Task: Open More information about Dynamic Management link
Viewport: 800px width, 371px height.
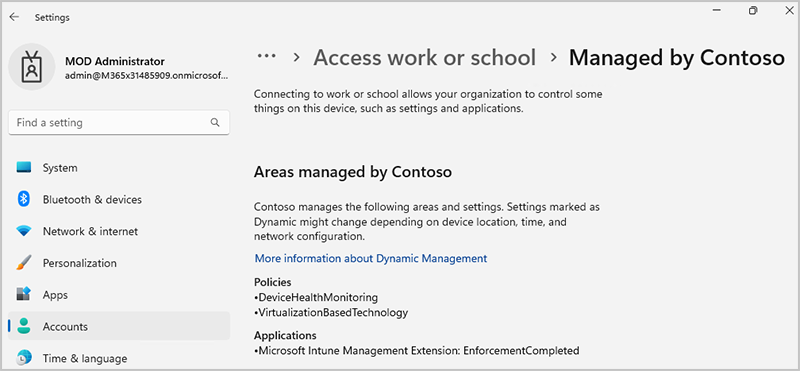Action: click(371, 258)
